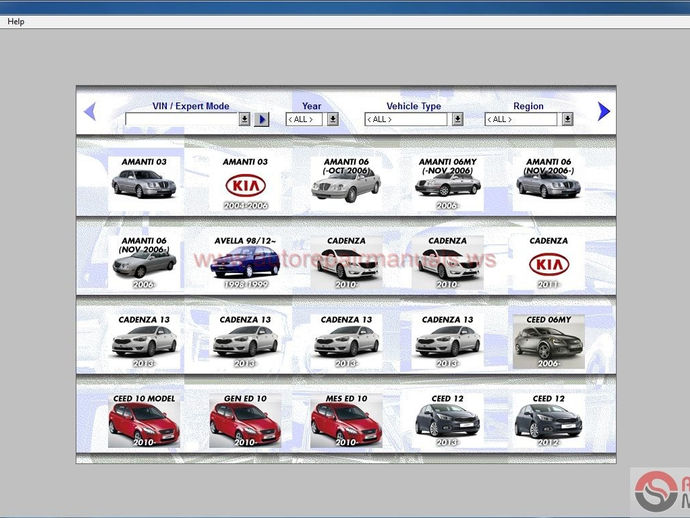Select CEED 12 labeled 2012-
This screenshot has height=518, width=690.
(549, 420)
